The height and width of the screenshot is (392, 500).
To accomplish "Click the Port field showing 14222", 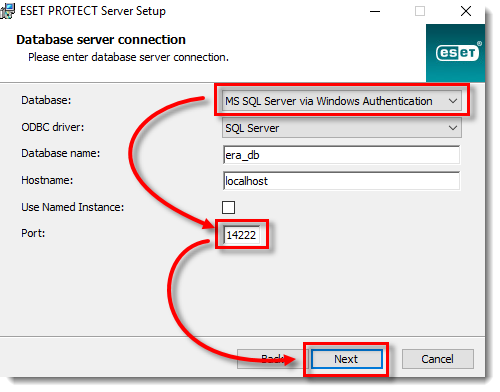I will point(241,235).
